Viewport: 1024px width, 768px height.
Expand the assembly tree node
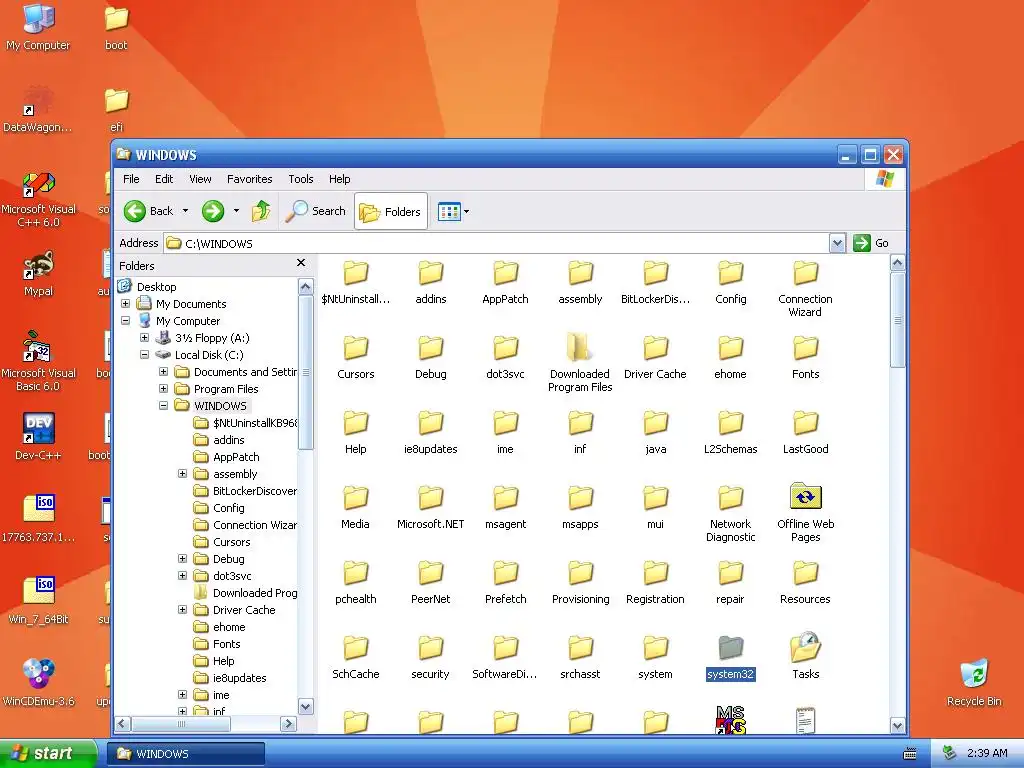pyautogui.click(x=182, y=473)
